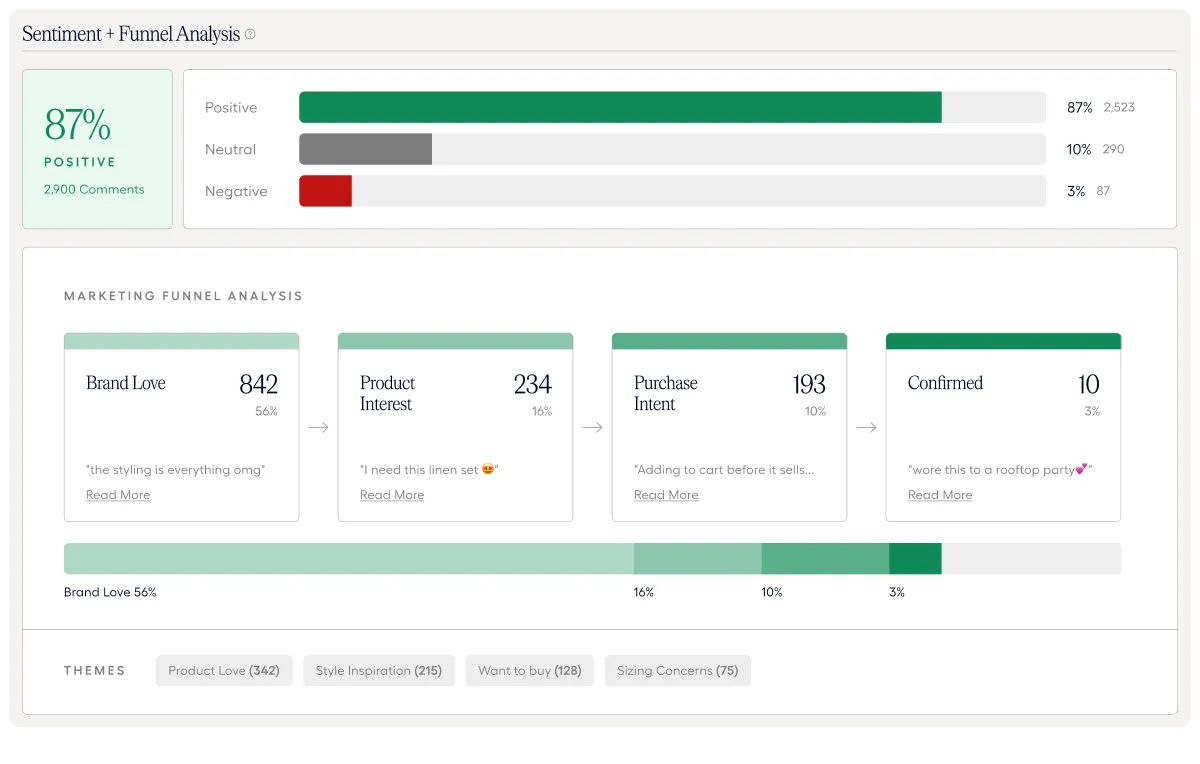Click the Marketing Funnel Analysis heading

coord(183,296)
